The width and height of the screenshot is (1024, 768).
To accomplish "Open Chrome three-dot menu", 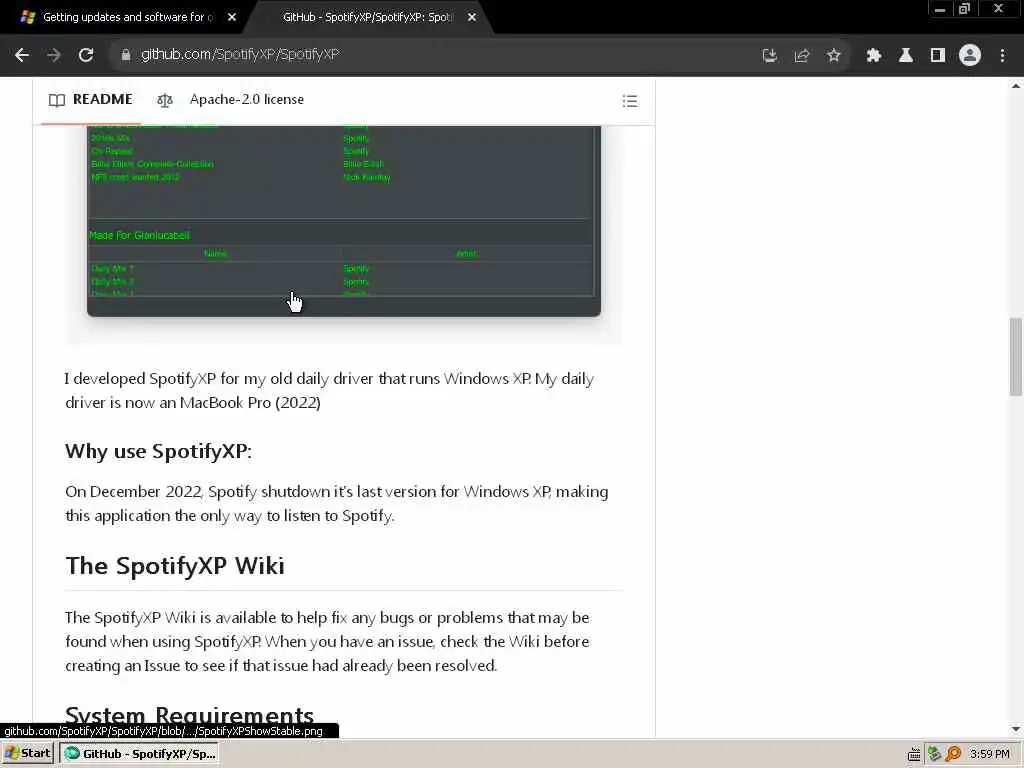I will [1002, 56].
